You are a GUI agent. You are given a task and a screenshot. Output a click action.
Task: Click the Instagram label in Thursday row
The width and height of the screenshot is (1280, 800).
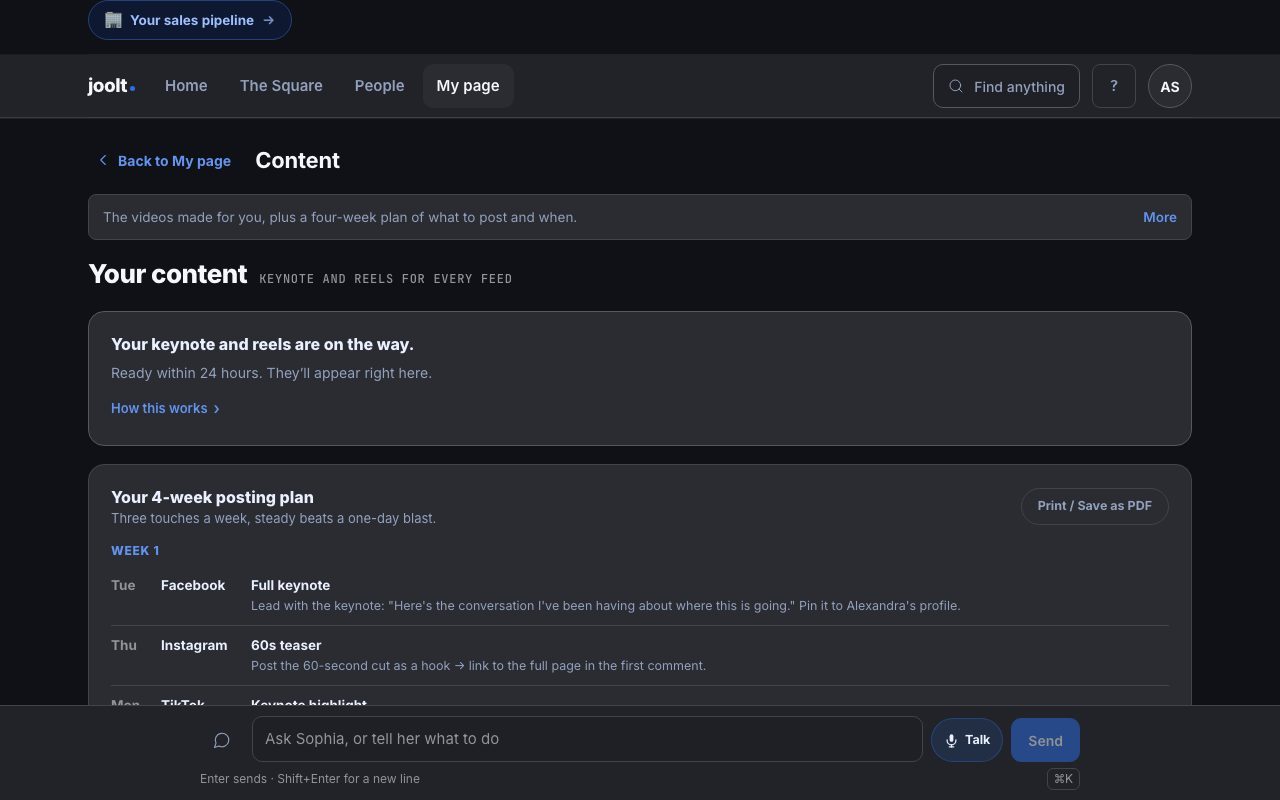coord(194,645)
